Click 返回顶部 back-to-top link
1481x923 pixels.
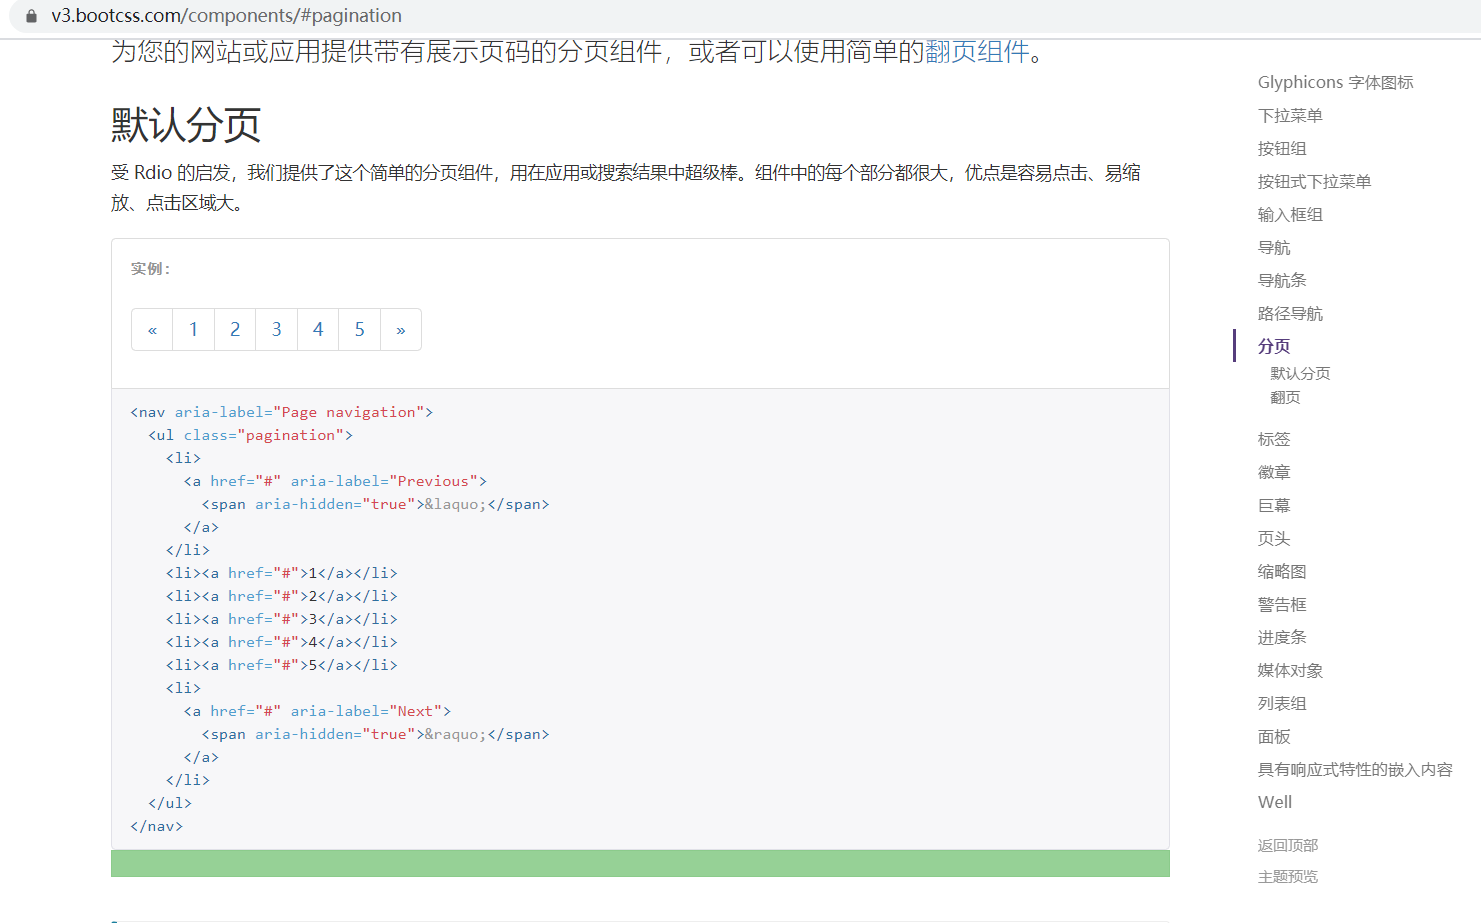(x=1288, y=845)
